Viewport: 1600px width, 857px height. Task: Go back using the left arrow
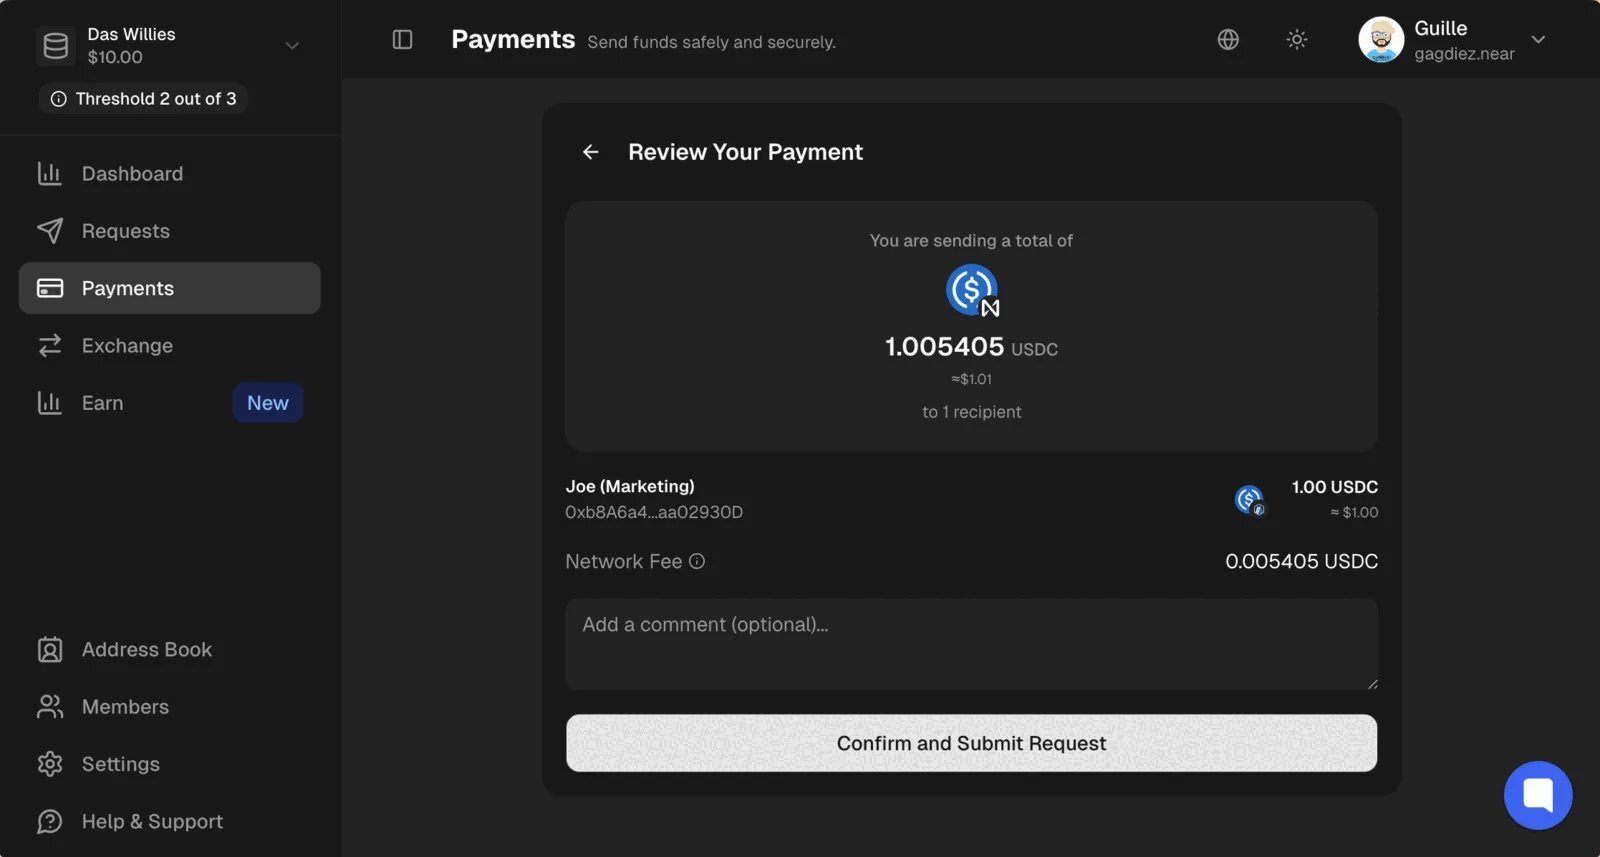coord(591,152)
